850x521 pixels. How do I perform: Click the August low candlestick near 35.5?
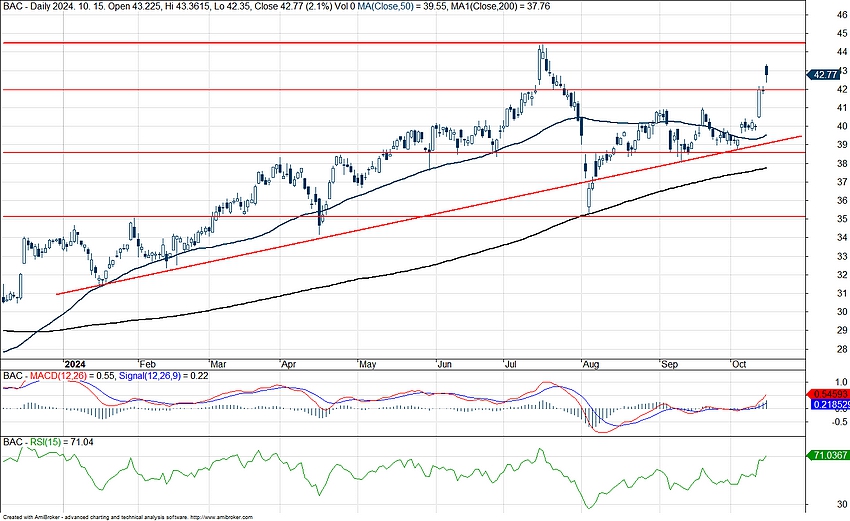tap(589, 198)
